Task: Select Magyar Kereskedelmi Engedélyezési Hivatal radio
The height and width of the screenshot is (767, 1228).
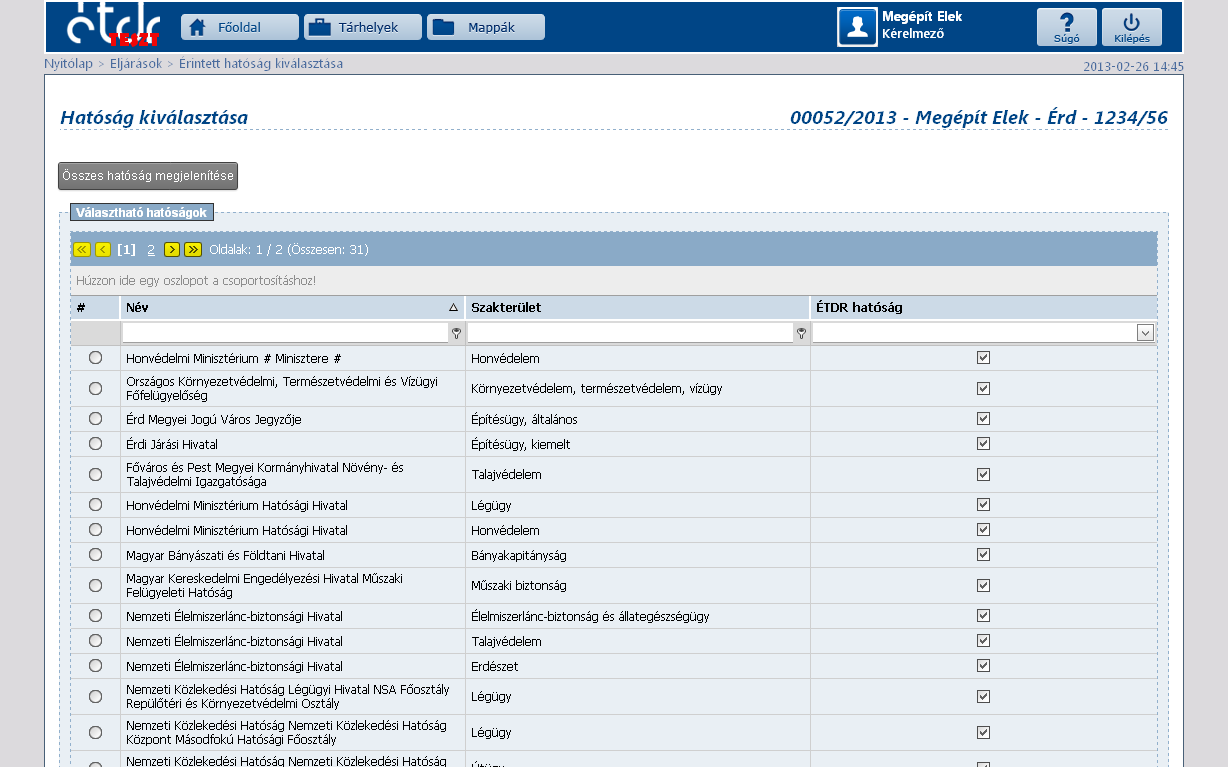Action: (x=95, y=585)
